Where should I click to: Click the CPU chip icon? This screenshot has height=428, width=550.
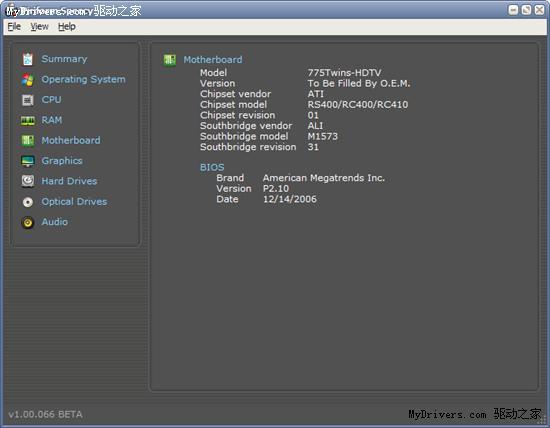(28, 100)
